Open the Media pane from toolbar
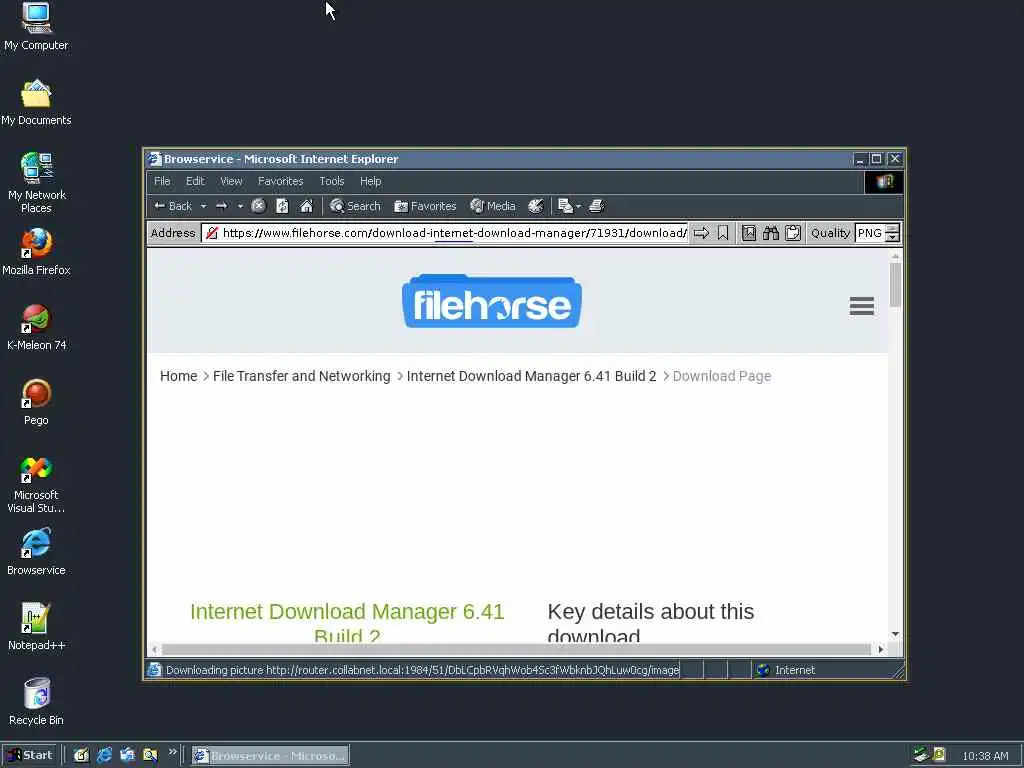1024x768 pixels. (493, 206)
